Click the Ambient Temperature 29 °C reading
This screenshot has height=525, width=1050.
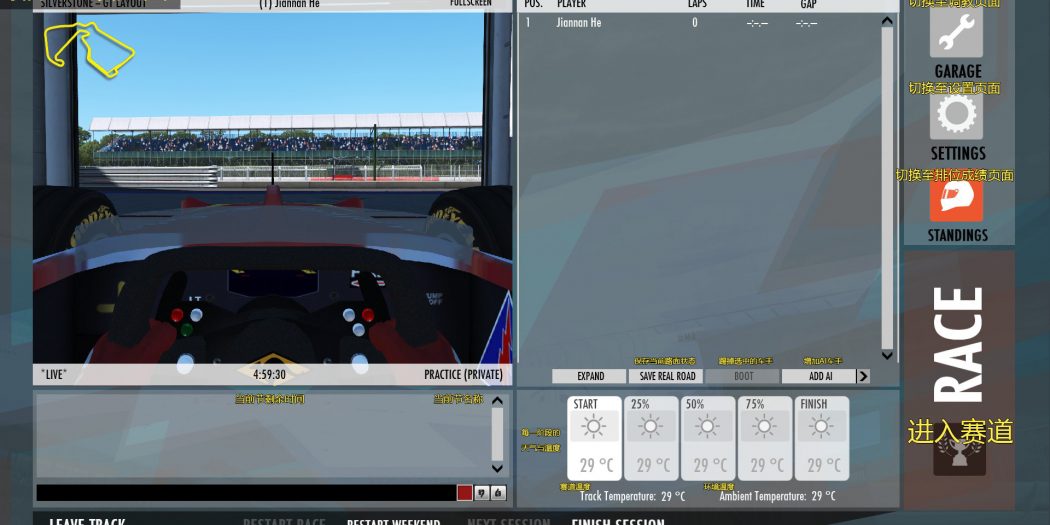[x=777, y=496]
